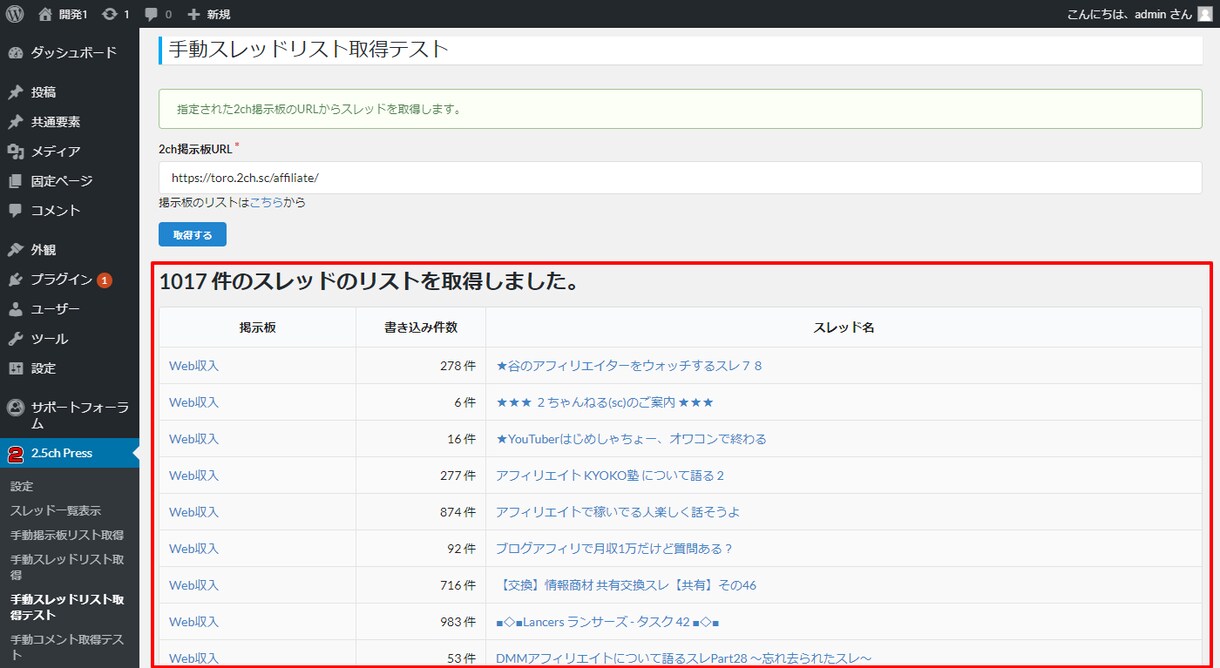1220x668 pixels.
Task: Click the 2ch掲示板URL input field
Action: (x=680, y=178)
